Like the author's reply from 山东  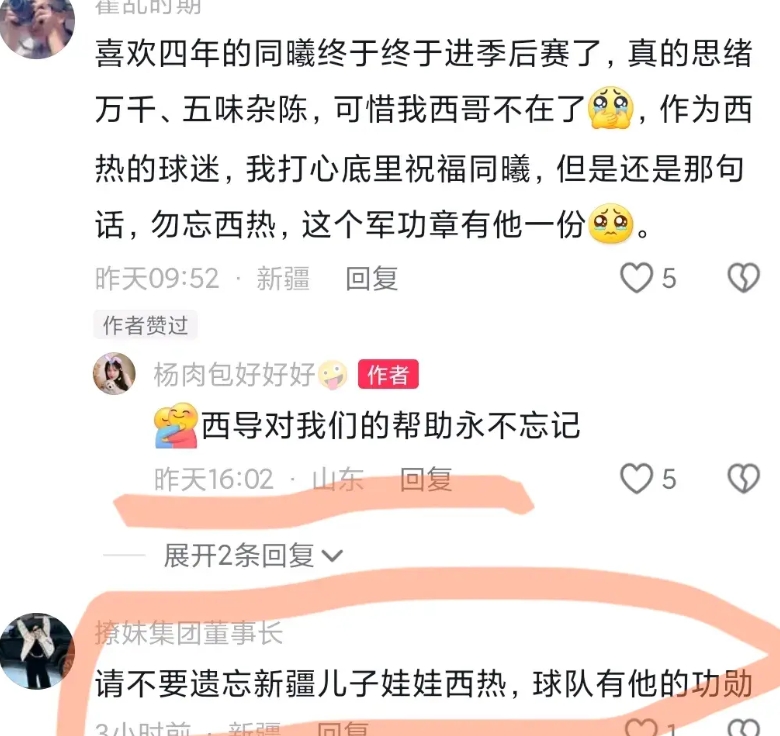coord(636,478)
